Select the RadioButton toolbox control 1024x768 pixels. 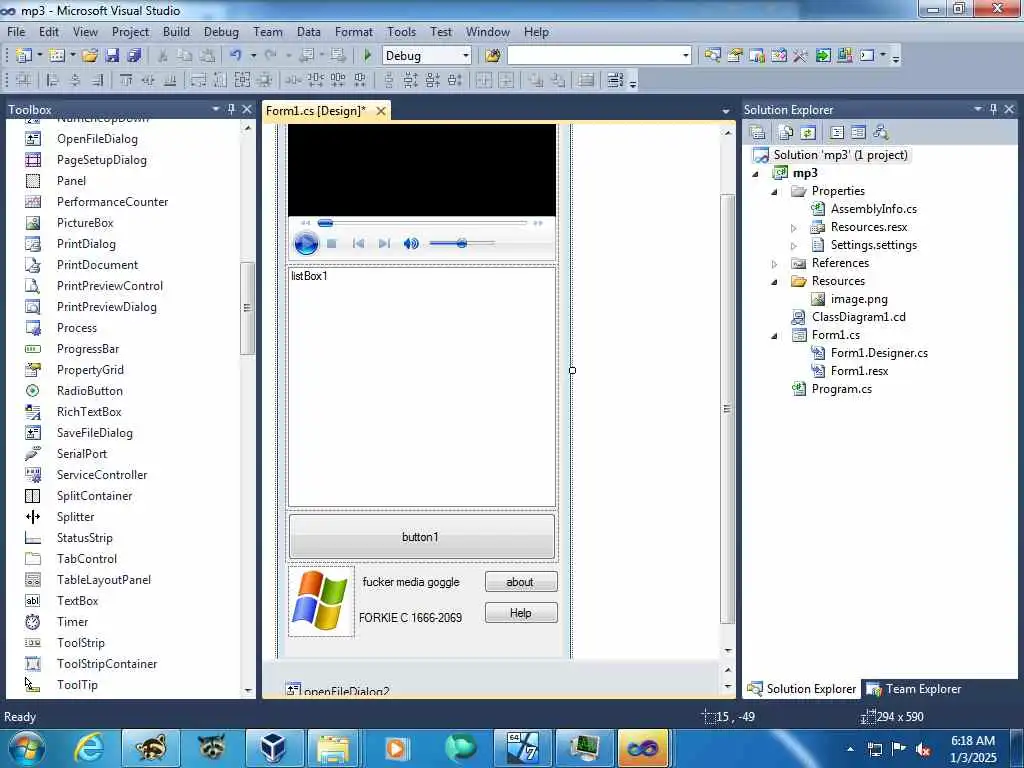point(89,391)
